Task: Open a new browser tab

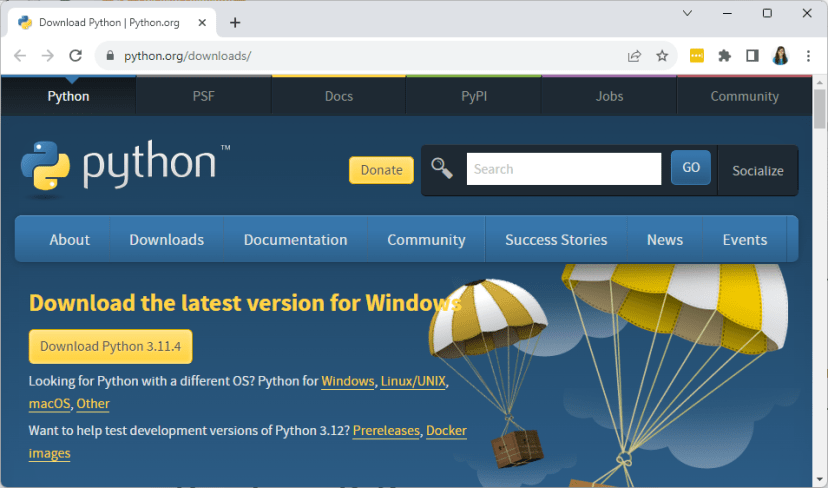Action: (x=235, y=22)
